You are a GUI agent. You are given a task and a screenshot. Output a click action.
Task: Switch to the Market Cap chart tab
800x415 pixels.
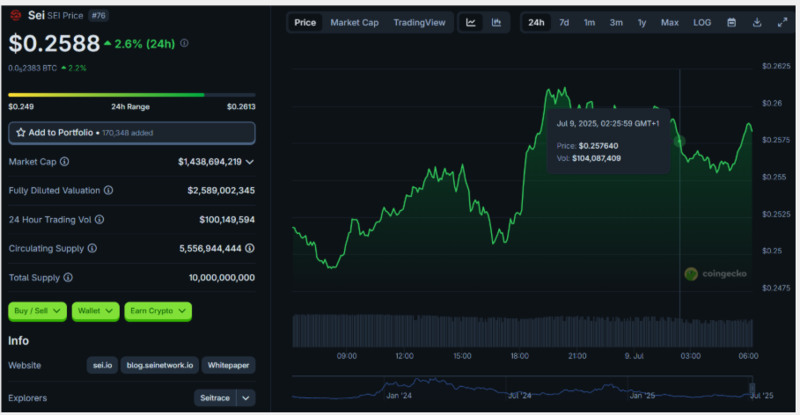point(354,22)
